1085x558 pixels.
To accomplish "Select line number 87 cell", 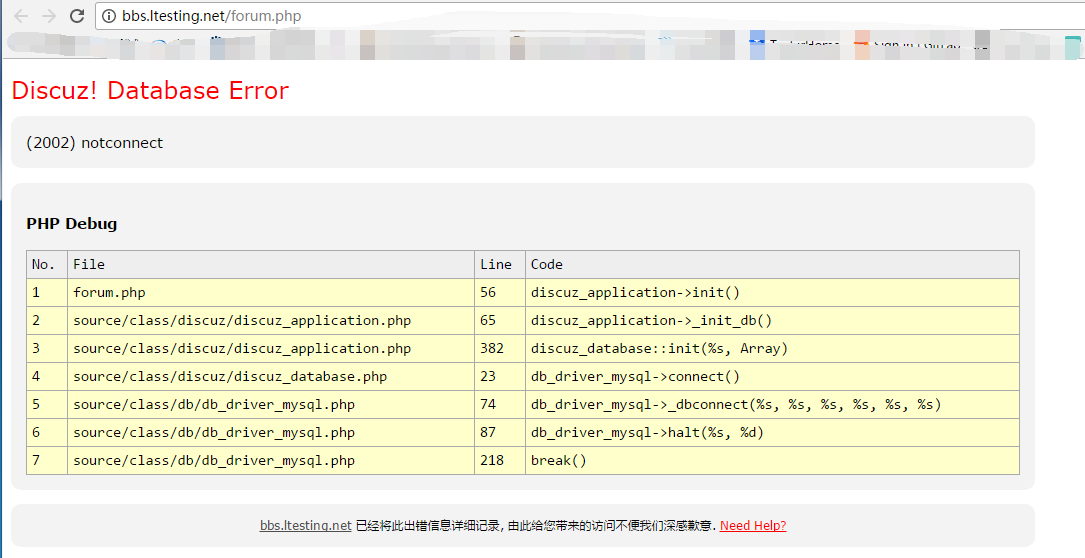I will coord(500,433).
